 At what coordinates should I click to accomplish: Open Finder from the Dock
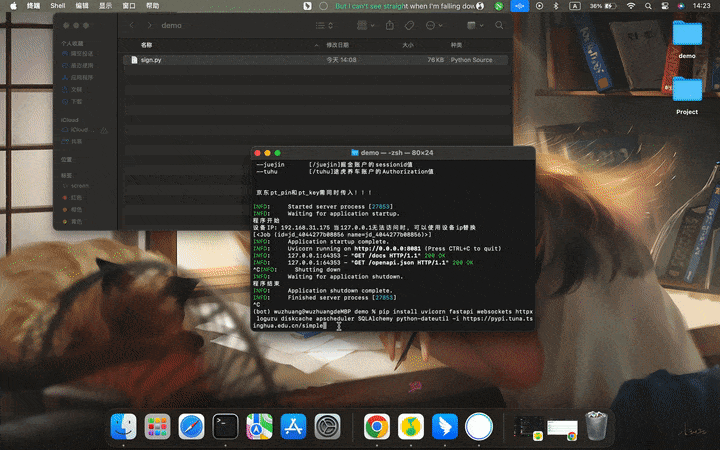pos(124,427)
